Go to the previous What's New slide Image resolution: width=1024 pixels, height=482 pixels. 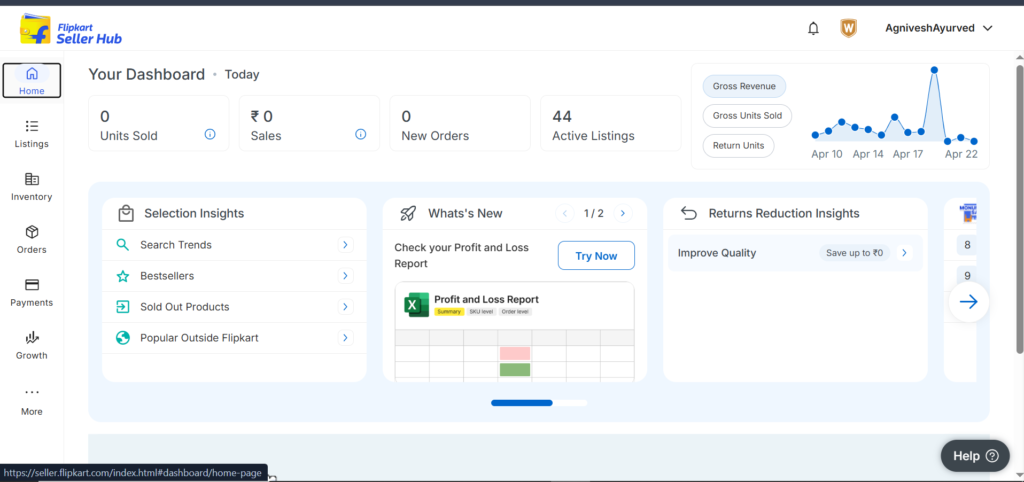click(564, 213)
